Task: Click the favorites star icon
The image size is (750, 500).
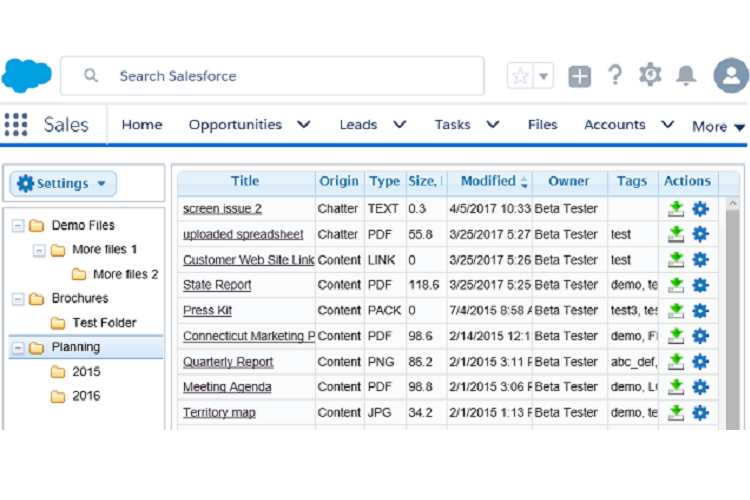Action: [520, 76]
